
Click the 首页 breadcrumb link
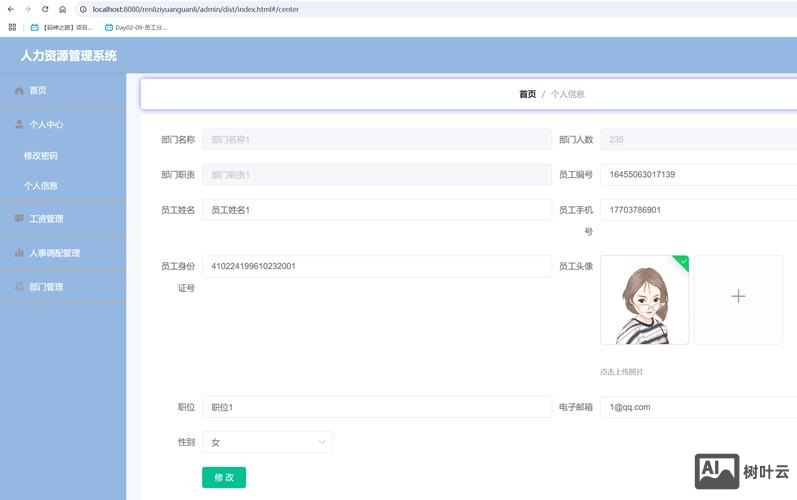pos(528,94)
